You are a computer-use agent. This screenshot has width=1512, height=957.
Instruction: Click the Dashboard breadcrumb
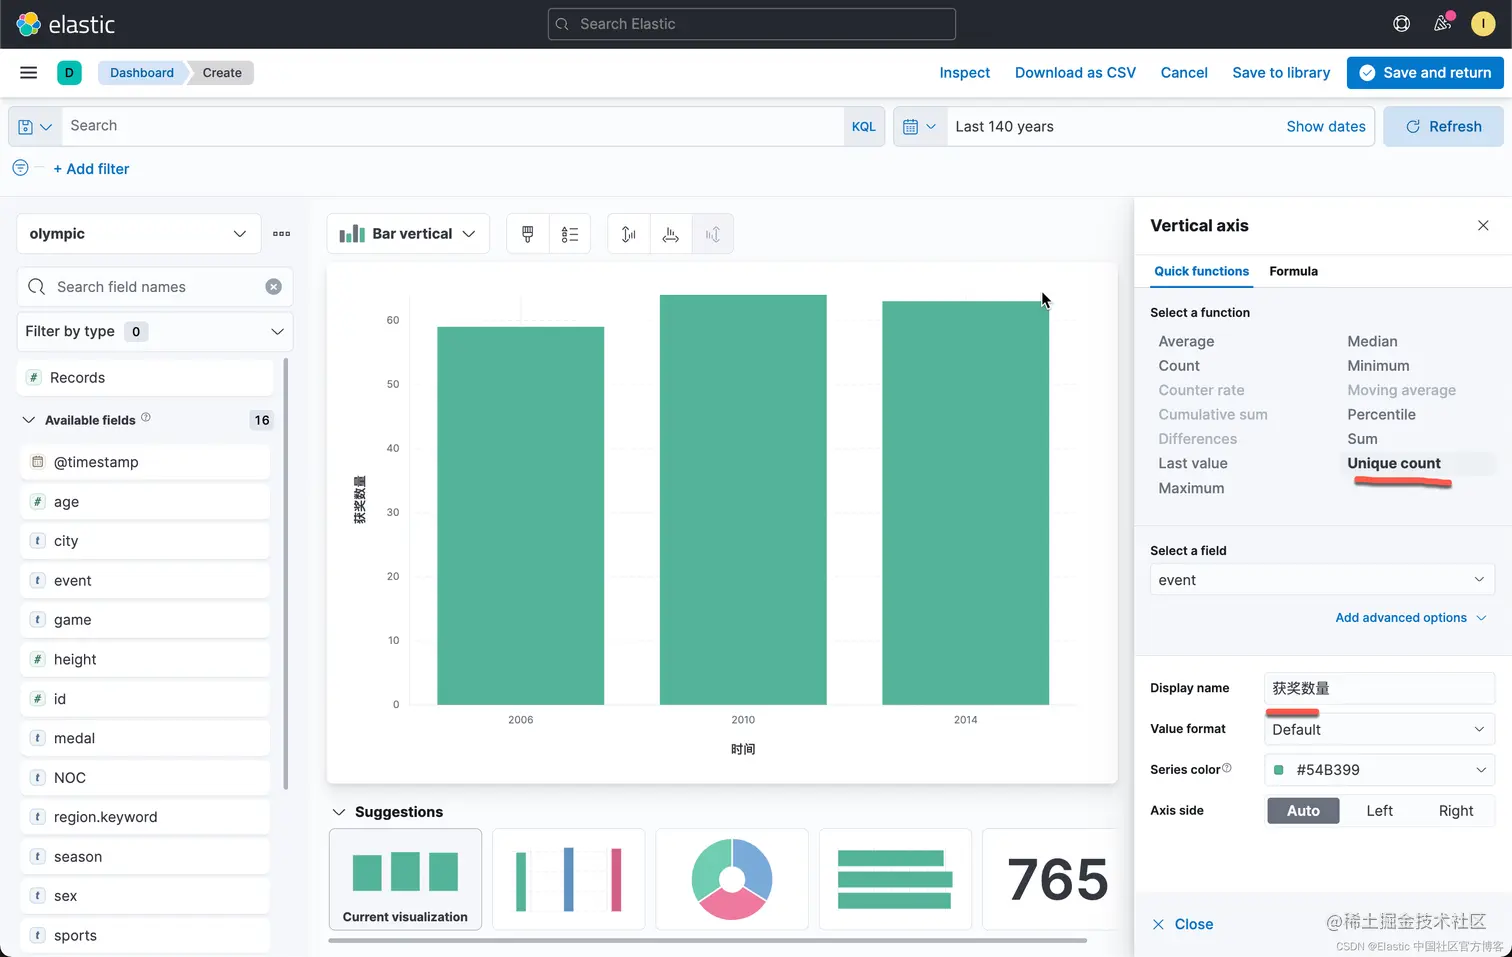142,72
